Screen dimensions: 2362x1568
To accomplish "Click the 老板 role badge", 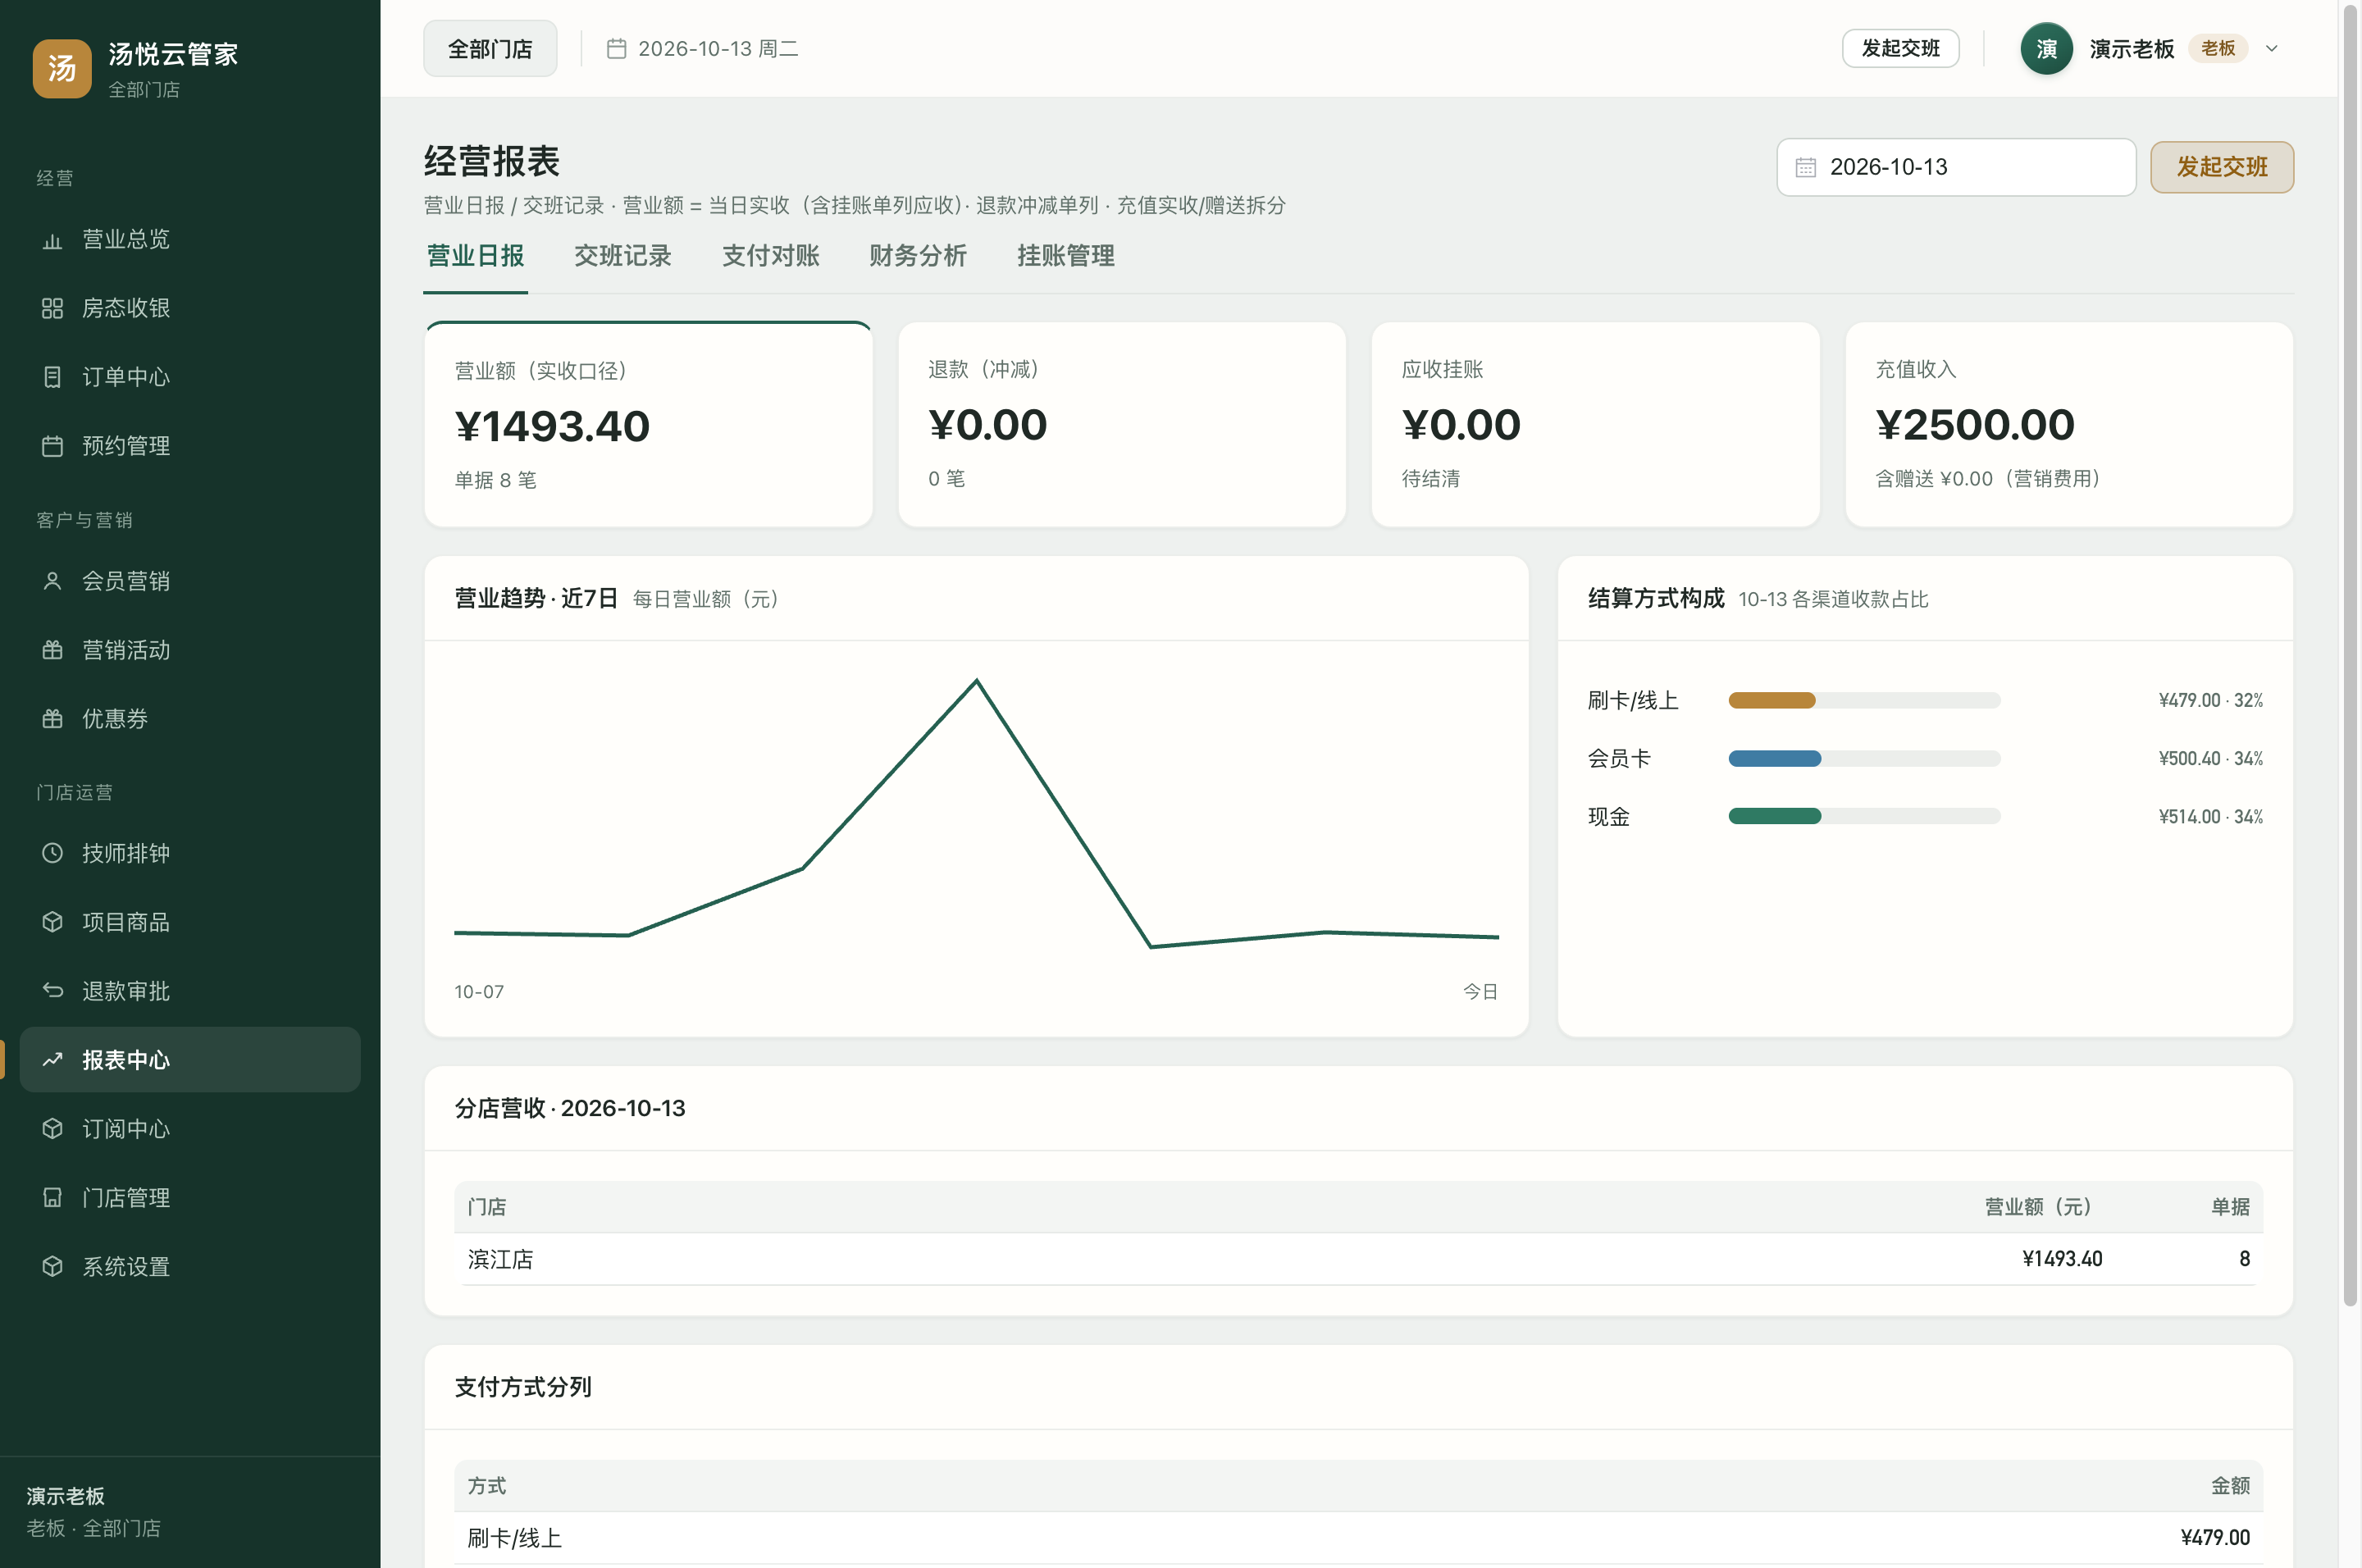I will tap(2218, 48).
